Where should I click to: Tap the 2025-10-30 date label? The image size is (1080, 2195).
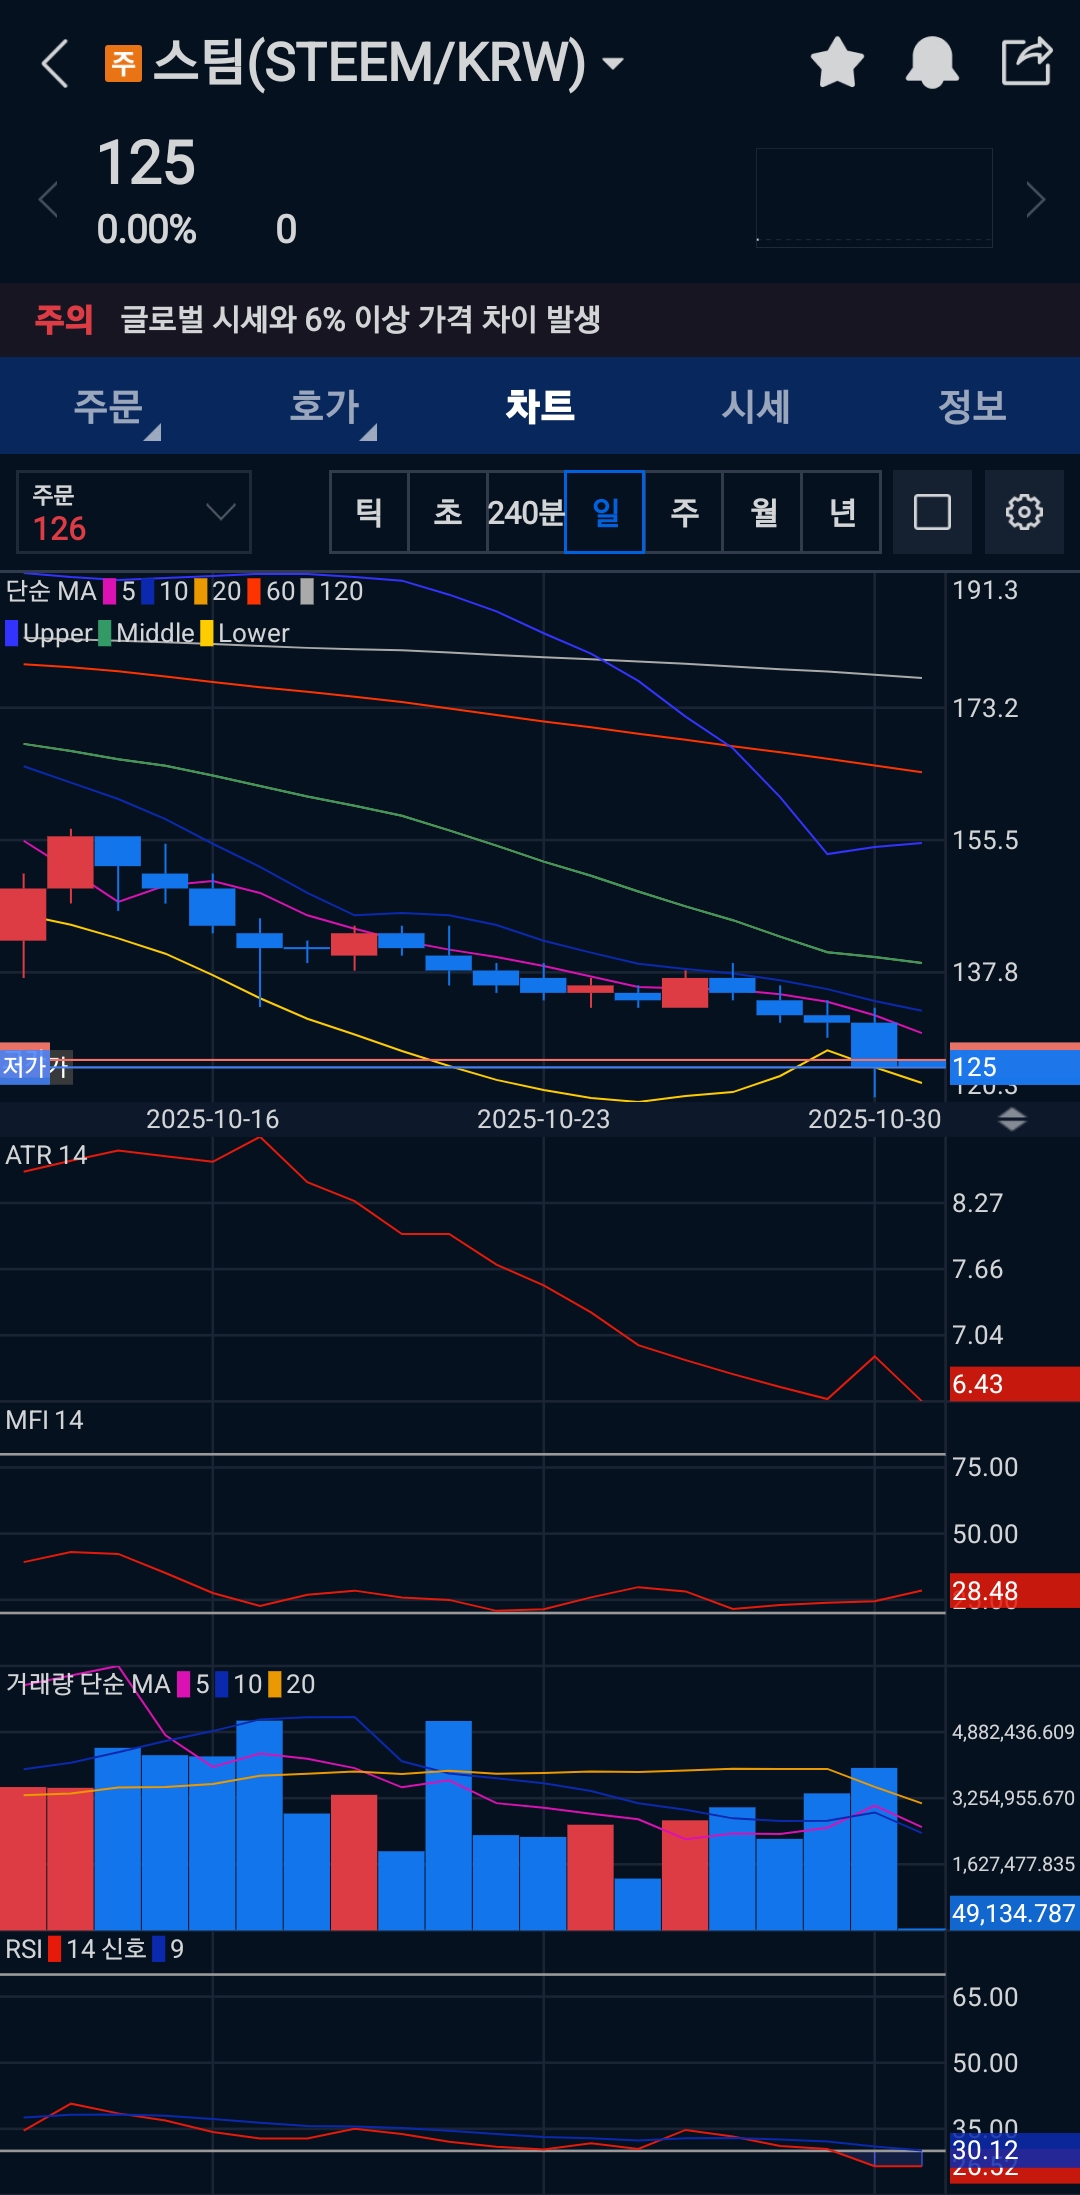(874, 1119)
